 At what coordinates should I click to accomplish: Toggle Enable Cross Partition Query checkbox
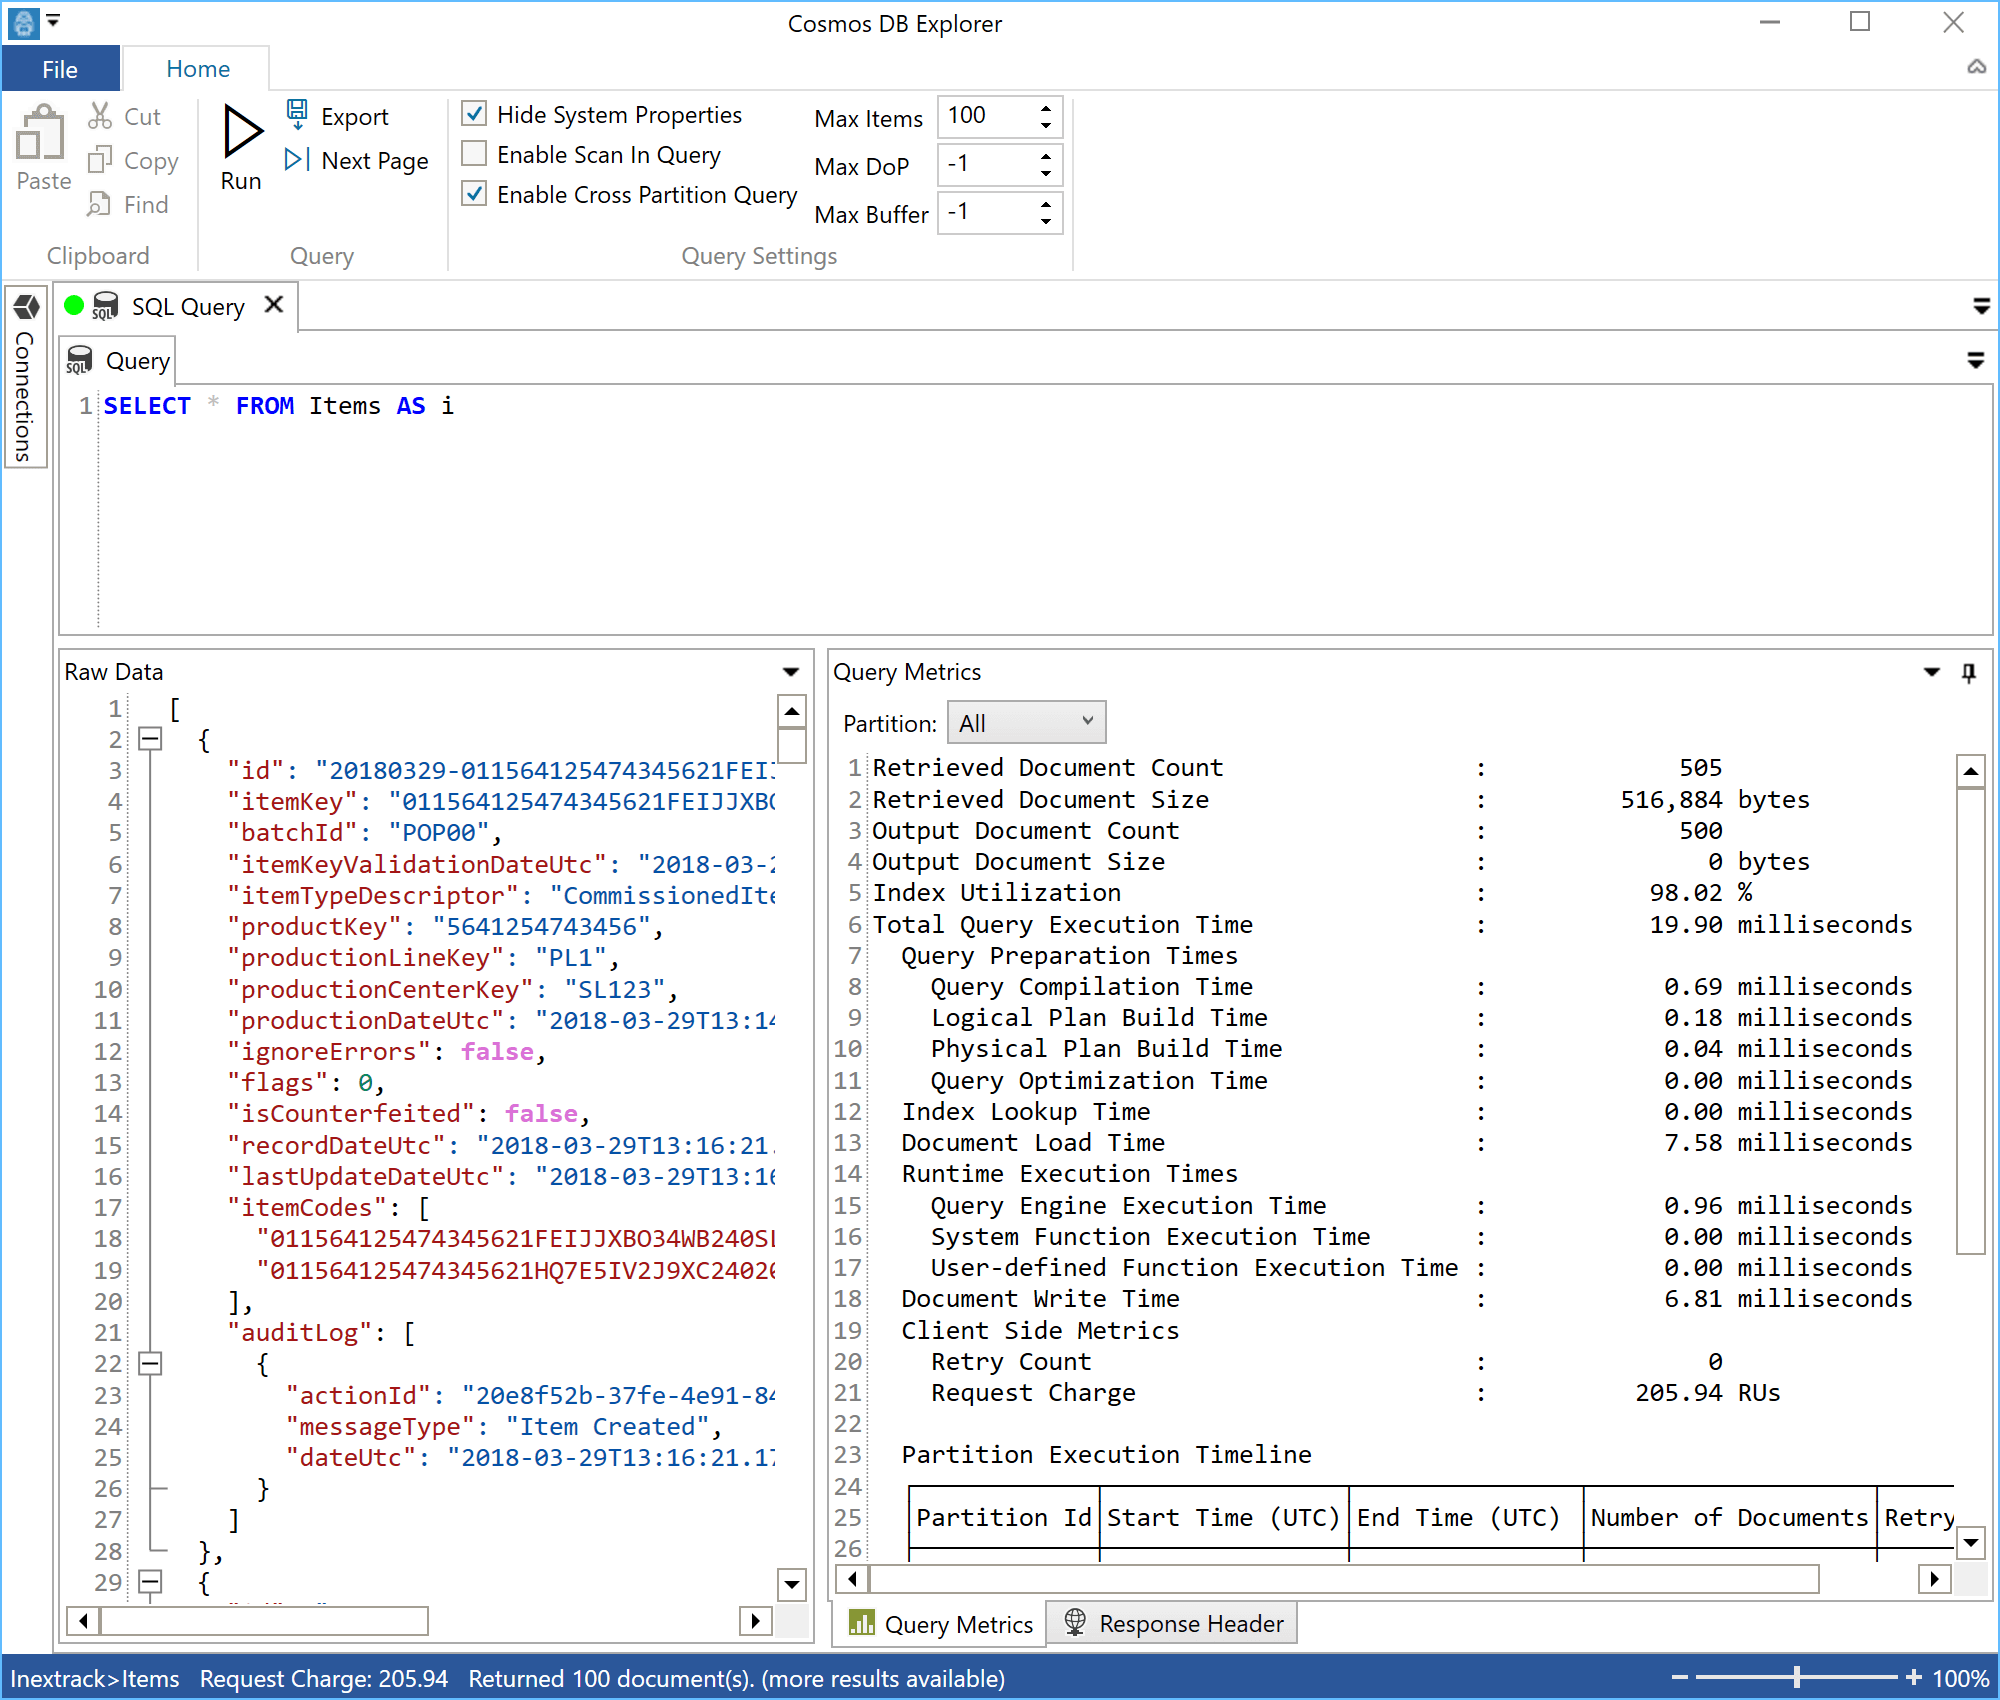475,194
